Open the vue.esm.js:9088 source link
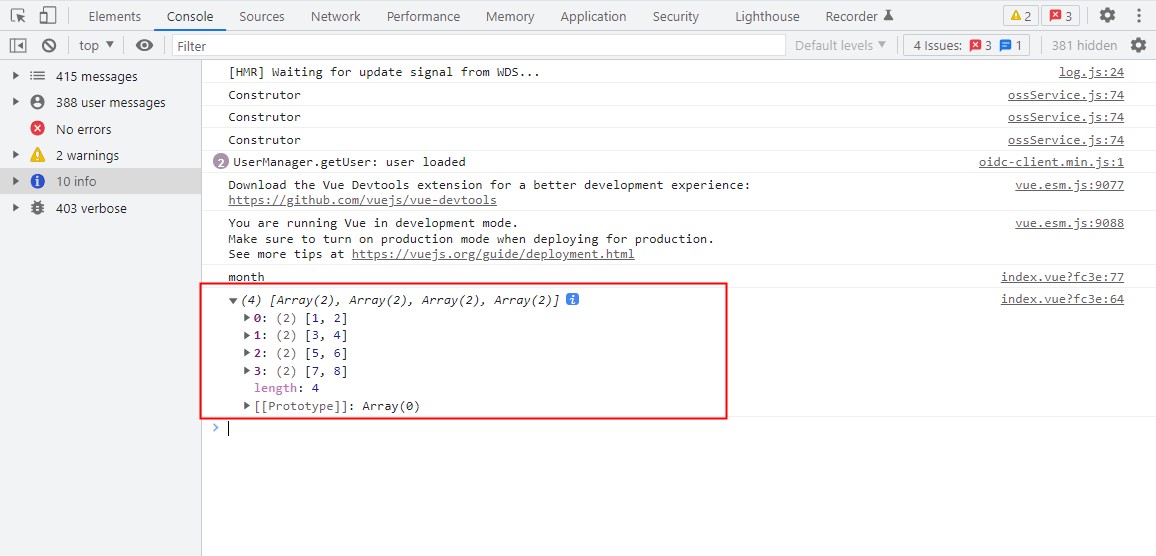This screenshot has width=1156, height=556. click(1070, 223)
